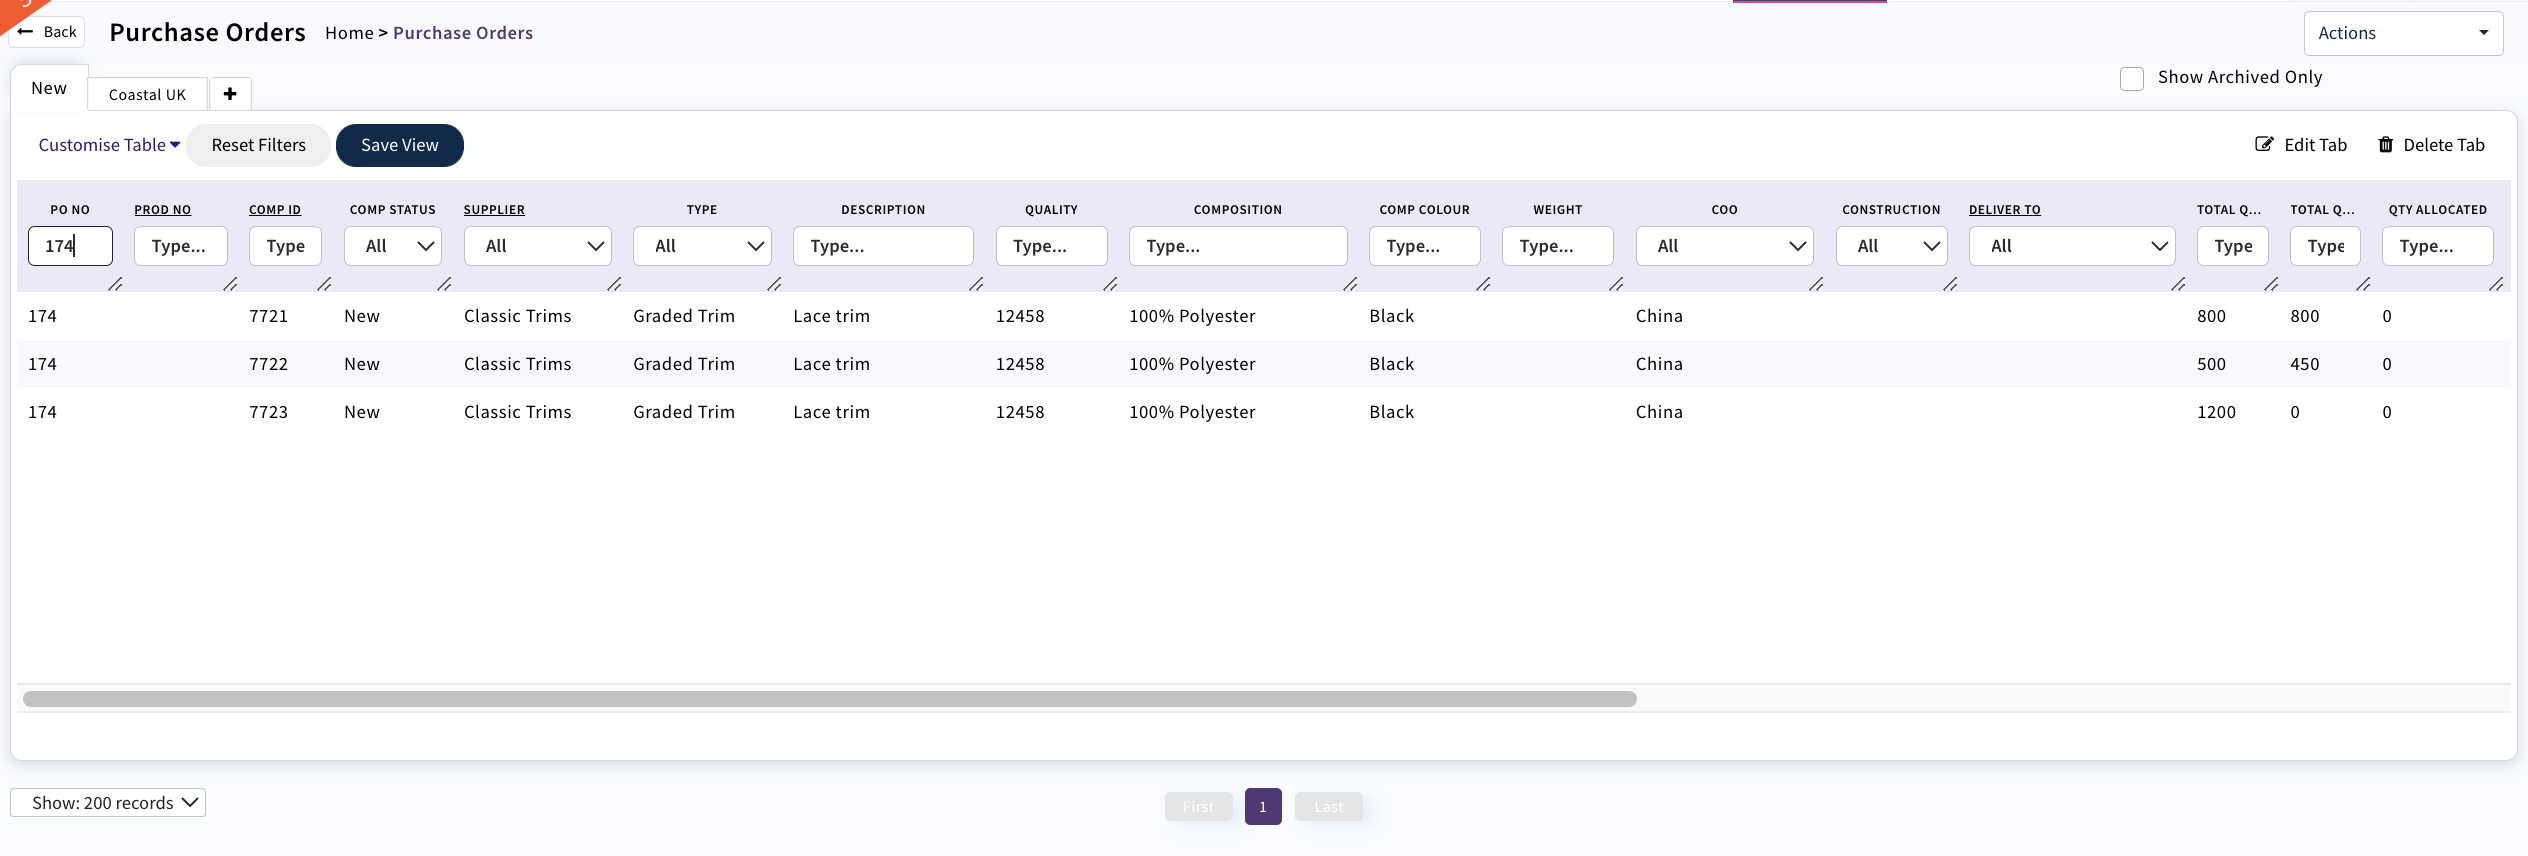This screenshot has height=856, width=2528.
Task: Focus the QTY ALLOCATED filter field
Action: coord(2438,246)
